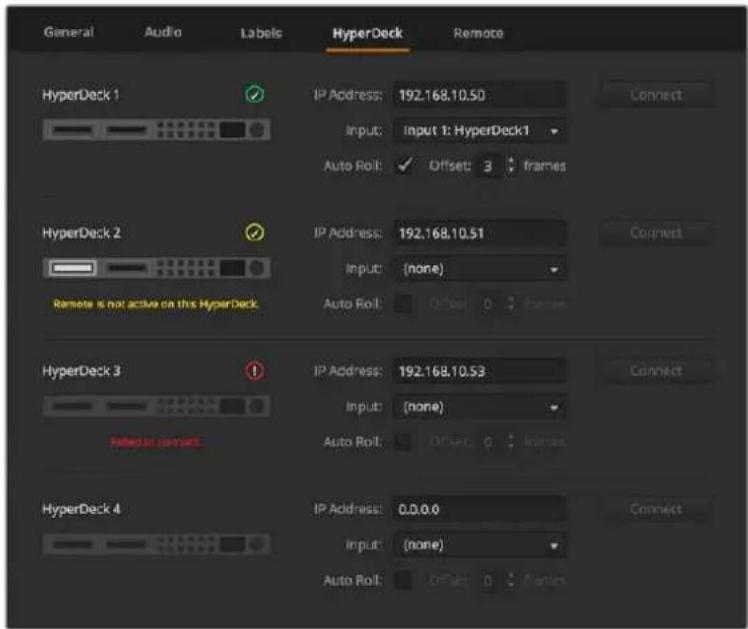Click HyperDeck 1 offset value 3
Viewport: 748px width, 629px height.
(488, 166)
